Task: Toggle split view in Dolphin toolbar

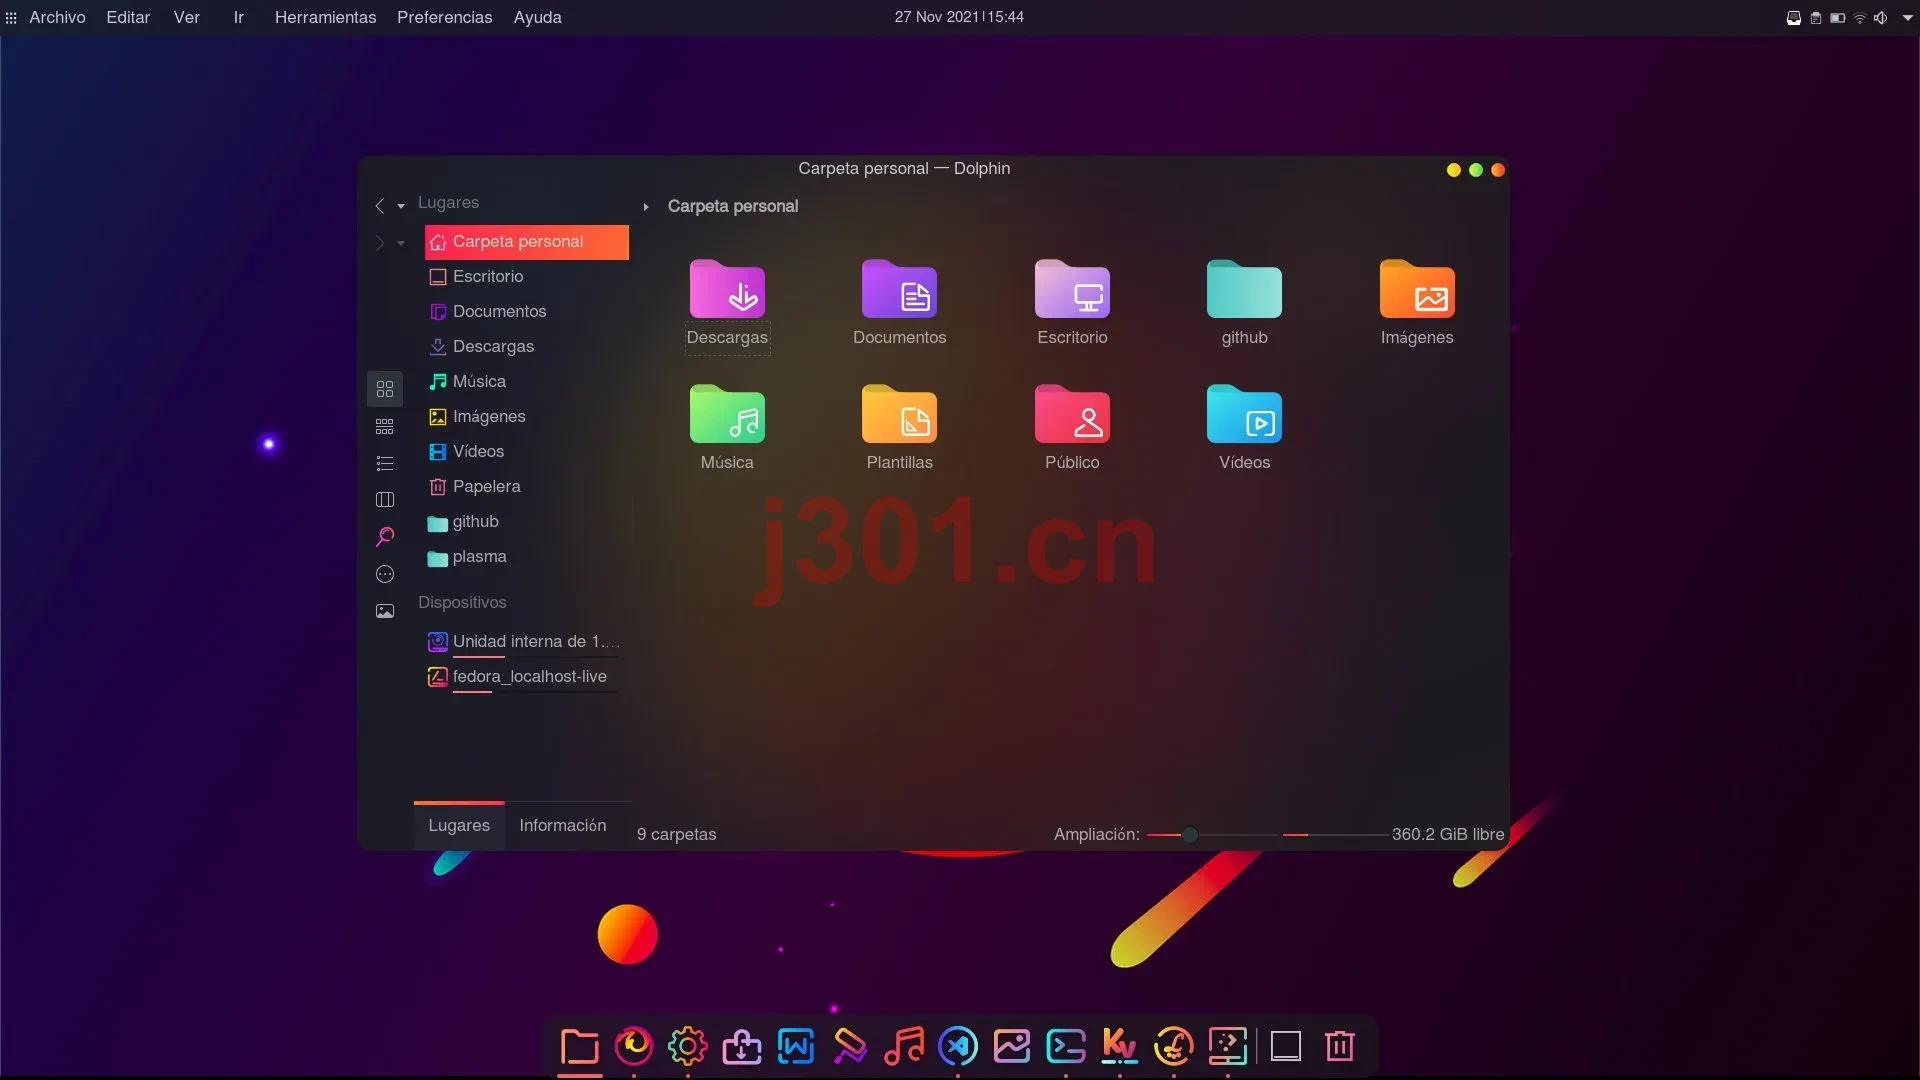Action: 385,500
